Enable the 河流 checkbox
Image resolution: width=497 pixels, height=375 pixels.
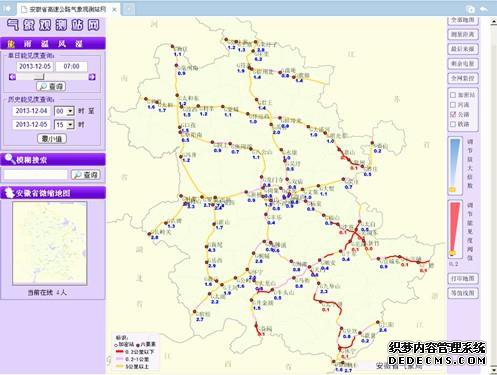pos(453,105)
